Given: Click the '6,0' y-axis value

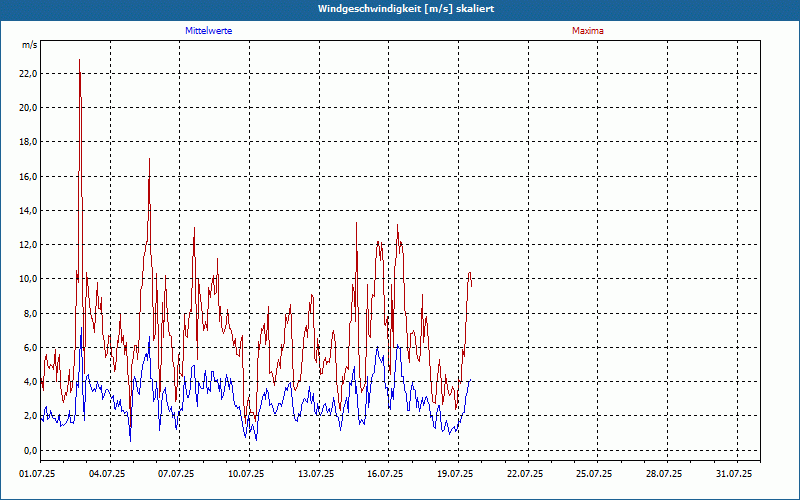Looking at the screenshot, I should 29,347.
